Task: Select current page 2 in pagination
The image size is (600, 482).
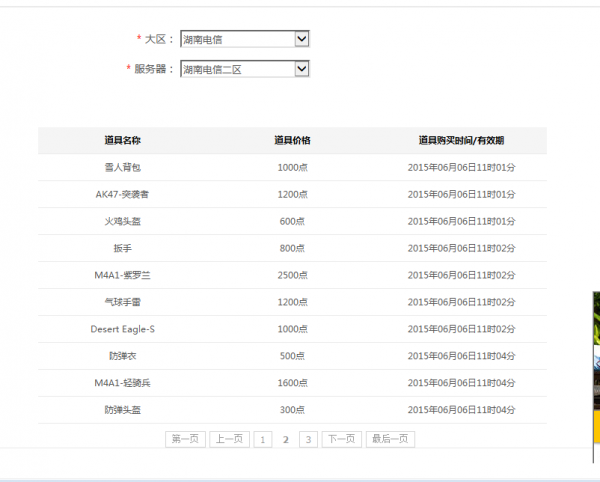Action: tap(286, 440)
